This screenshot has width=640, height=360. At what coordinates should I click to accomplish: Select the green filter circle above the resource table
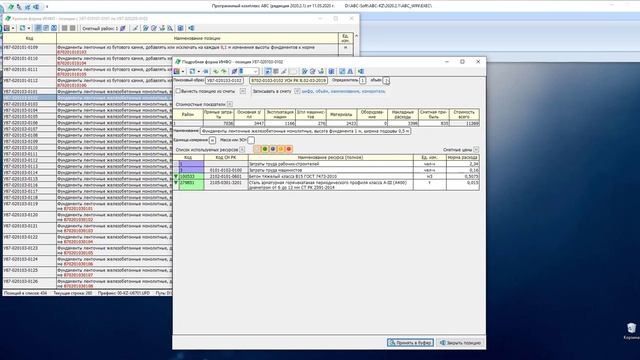coord(265,149)
